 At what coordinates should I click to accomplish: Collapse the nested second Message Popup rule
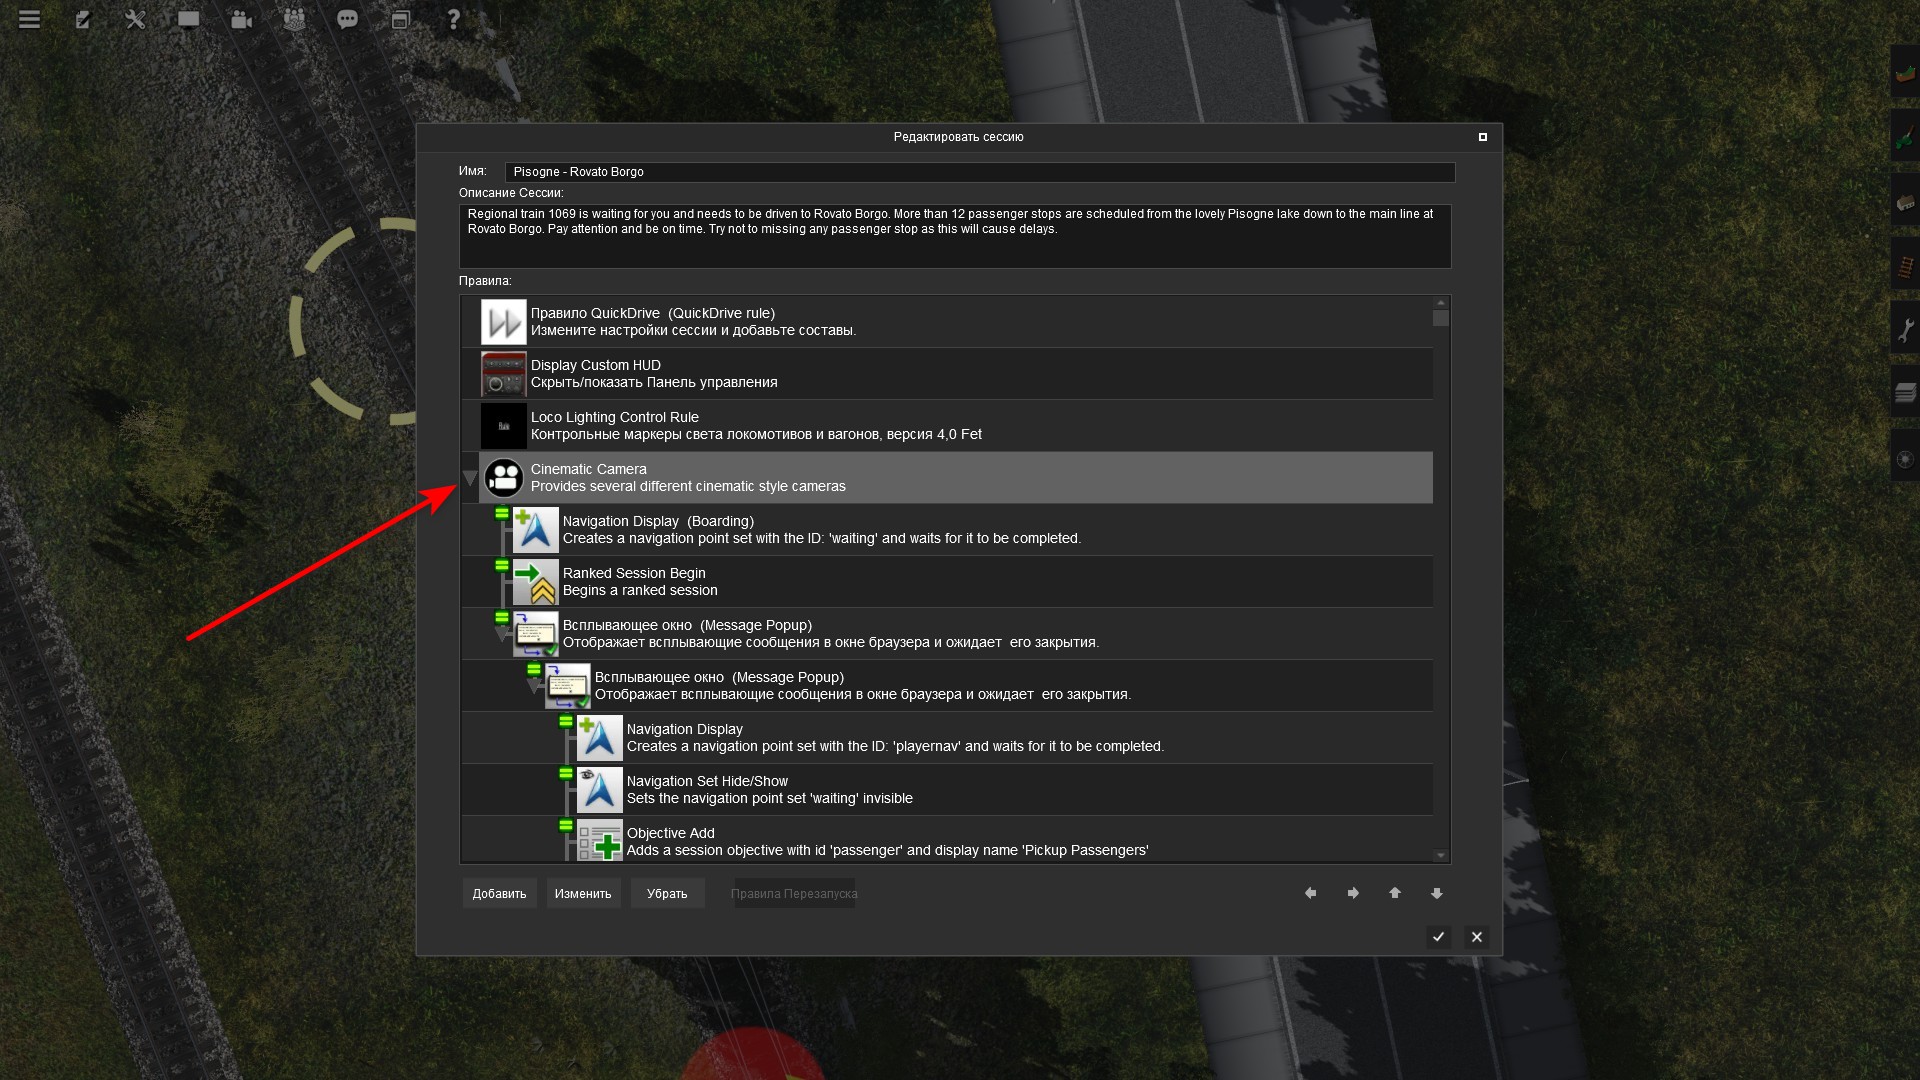(533, 686)
